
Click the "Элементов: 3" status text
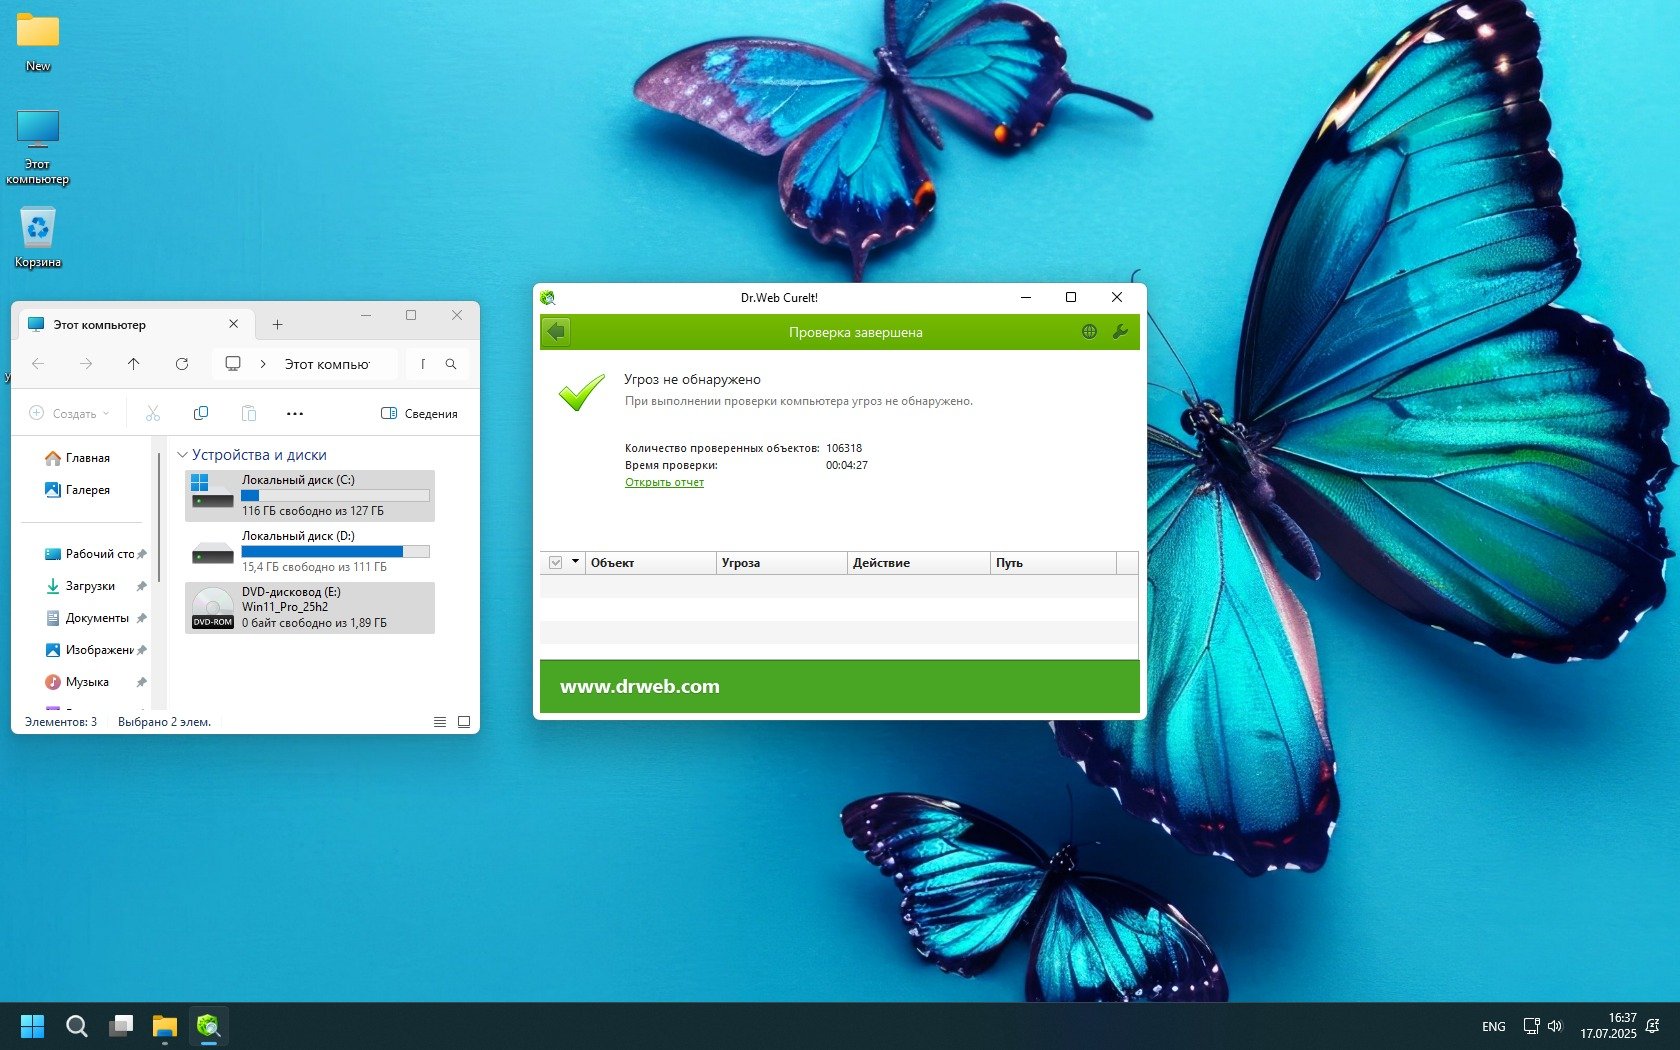[61, 722]
